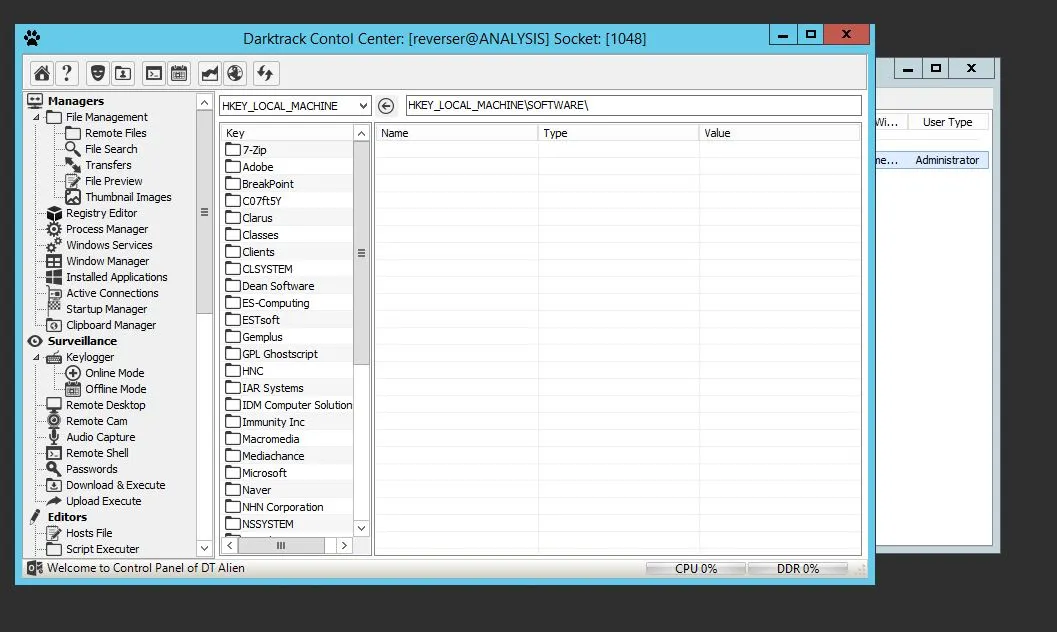Screen dimensions: 1057x632
Task: Open Registry Editor in sidebar
Action: pyautogui.click(x=101, y=213)
